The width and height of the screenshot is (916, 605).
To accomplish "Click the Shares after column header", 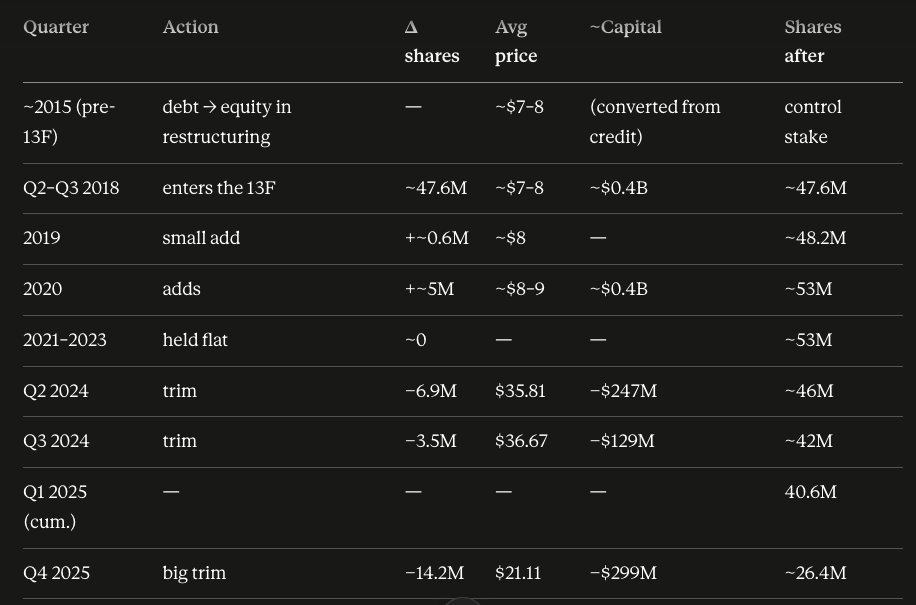I will [813, 41].
